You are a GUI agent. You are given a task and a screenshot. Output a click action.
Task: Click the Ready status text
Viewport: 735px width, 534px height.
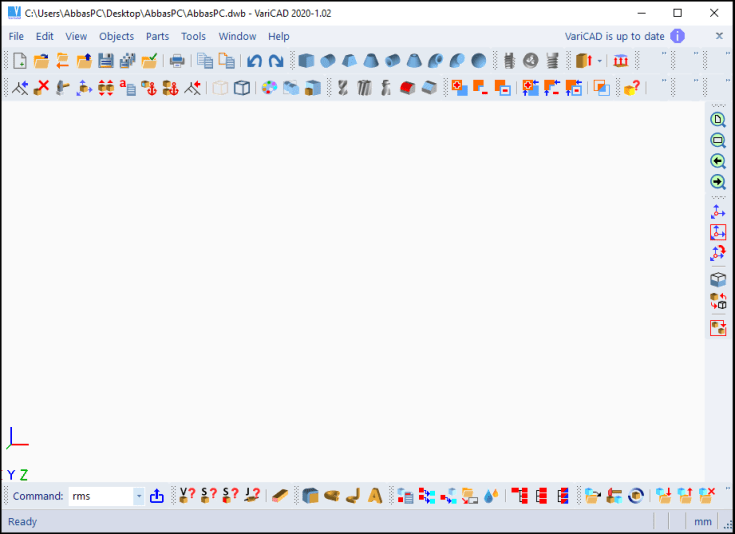coord(22,522)
